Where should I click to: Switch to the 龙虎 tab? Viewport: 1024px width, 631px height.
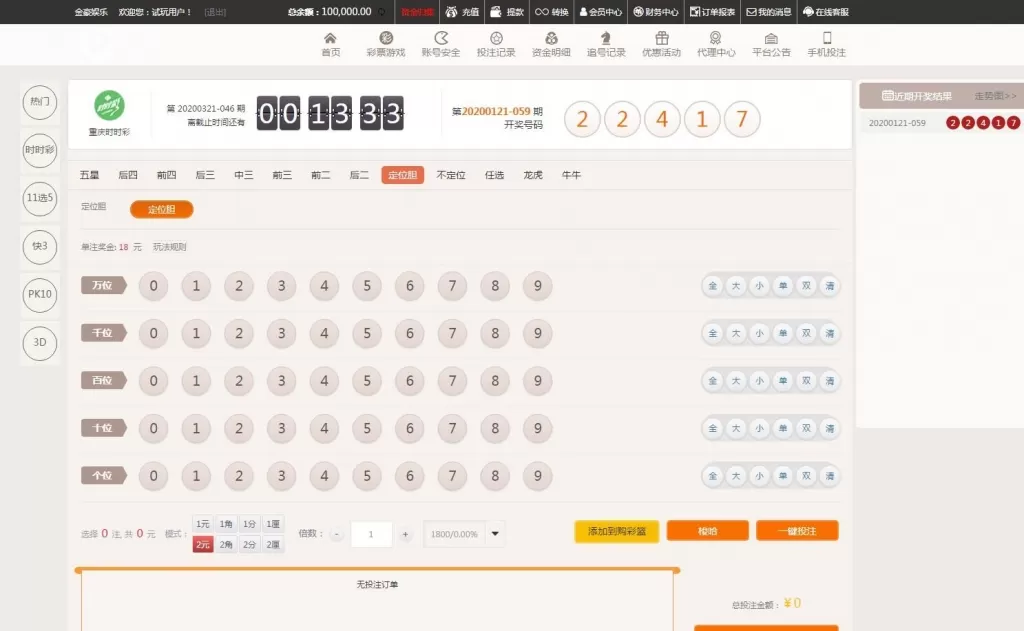tap(532, 174)
